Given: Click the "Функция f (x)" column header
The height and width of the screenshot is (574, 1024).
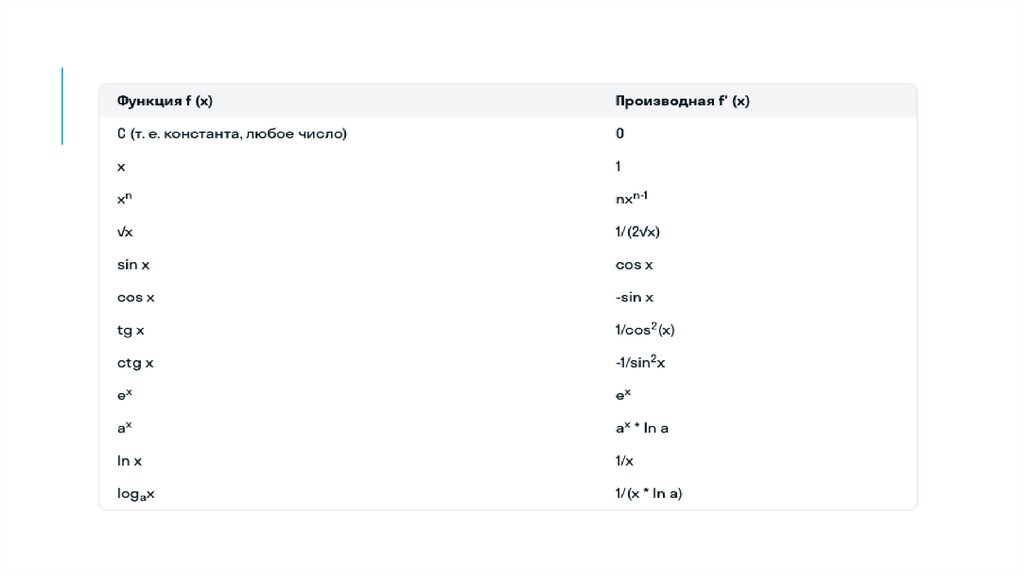Looking at the screenshot, I should point(165,101).
